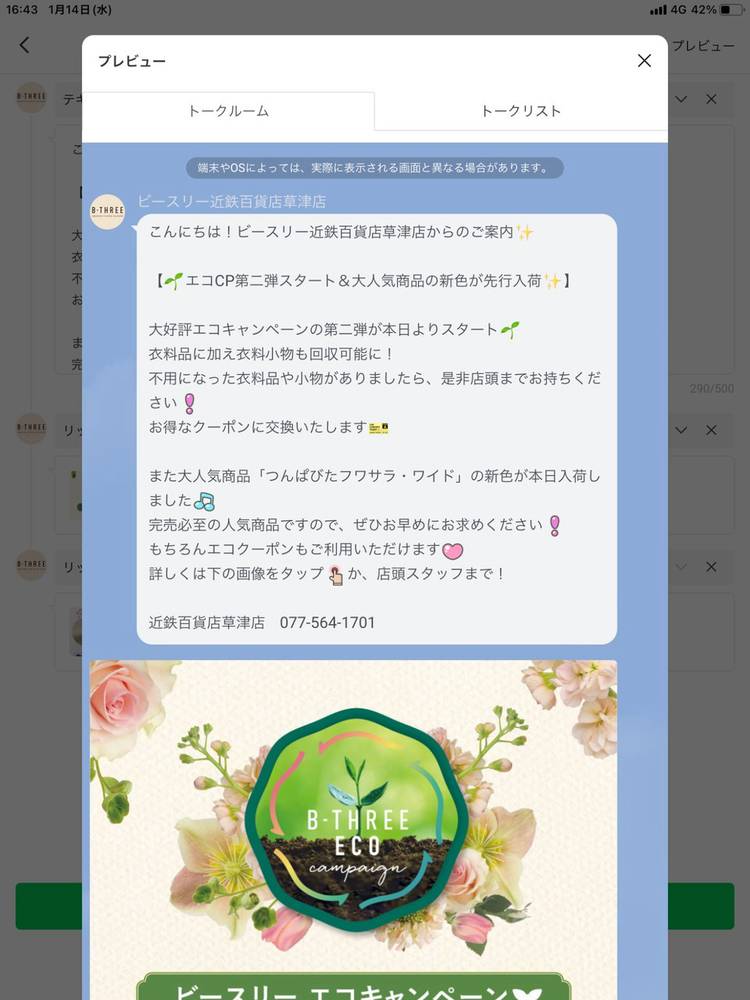The image size is (750, 1000).
Task: Collapse the third rich message chevron
Action: tap(681, 566)
